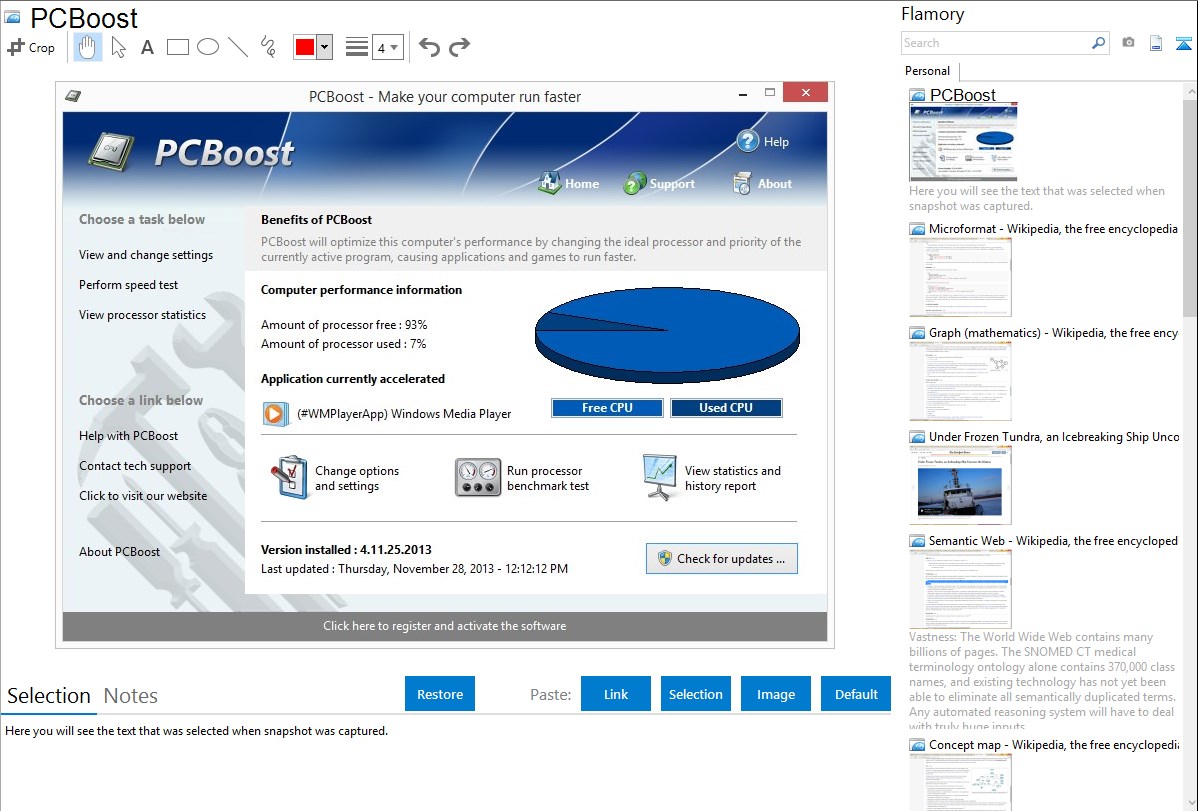
Task: Pick the straight line tool
Action: (238, 47)
